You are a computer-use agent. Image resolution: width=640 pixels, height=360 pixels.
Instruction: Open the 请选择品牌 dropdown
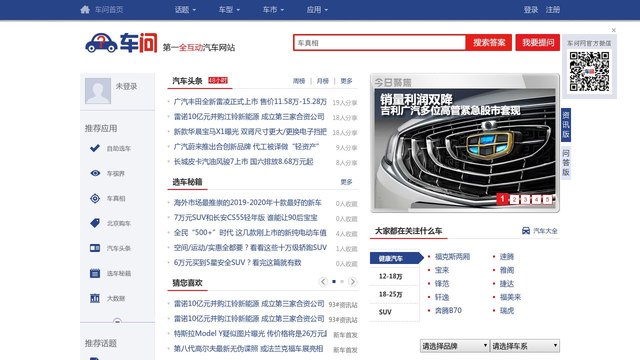454,346
